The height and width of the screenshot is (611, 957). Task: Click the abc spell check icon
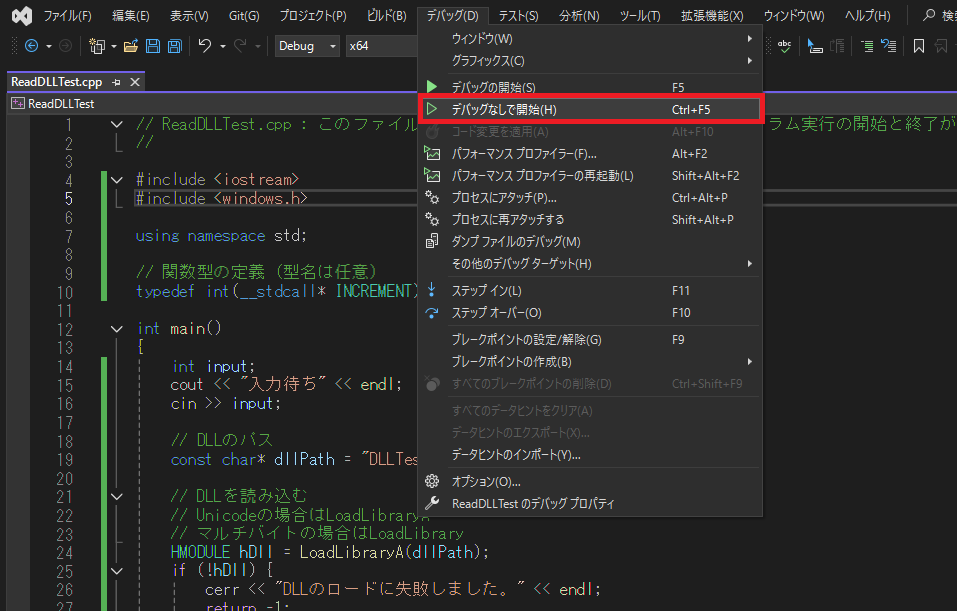coord(785,46)
